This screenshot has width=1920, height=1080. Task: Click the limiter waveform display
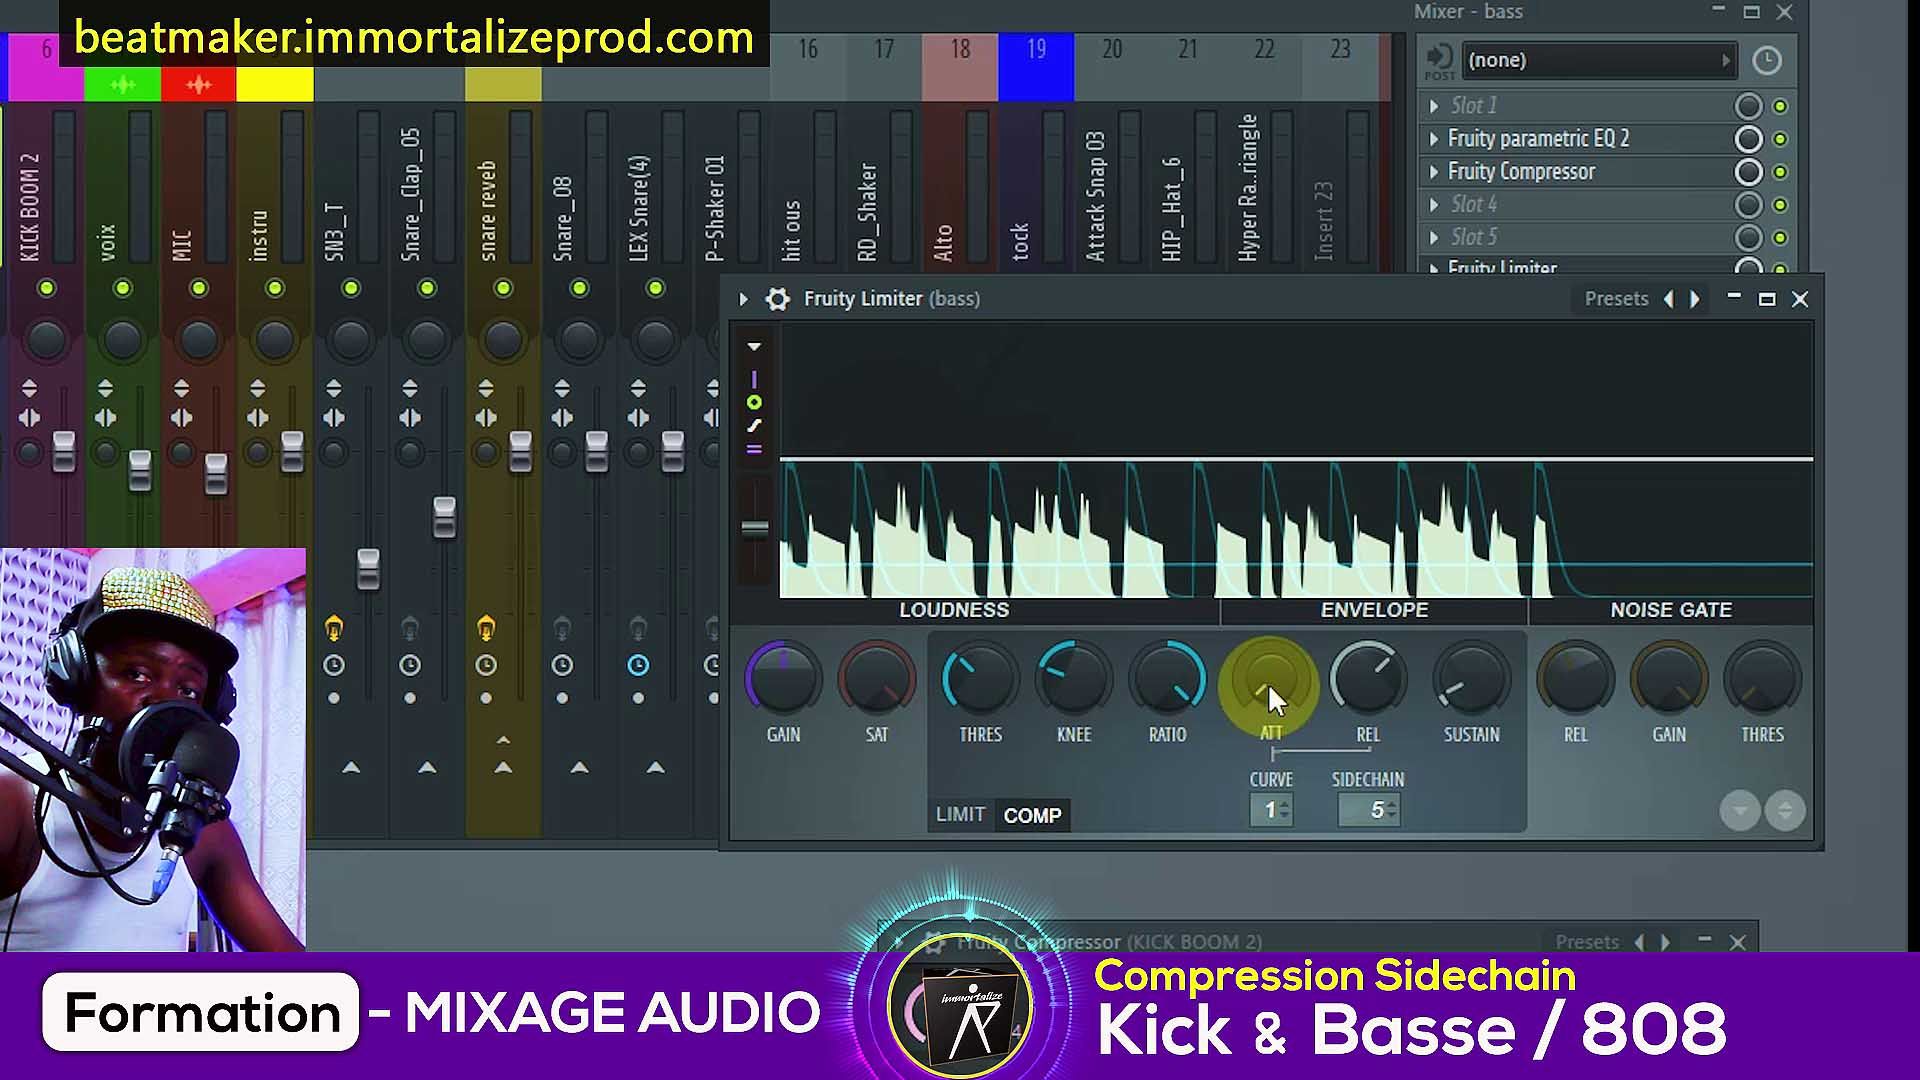(1296, 461)
